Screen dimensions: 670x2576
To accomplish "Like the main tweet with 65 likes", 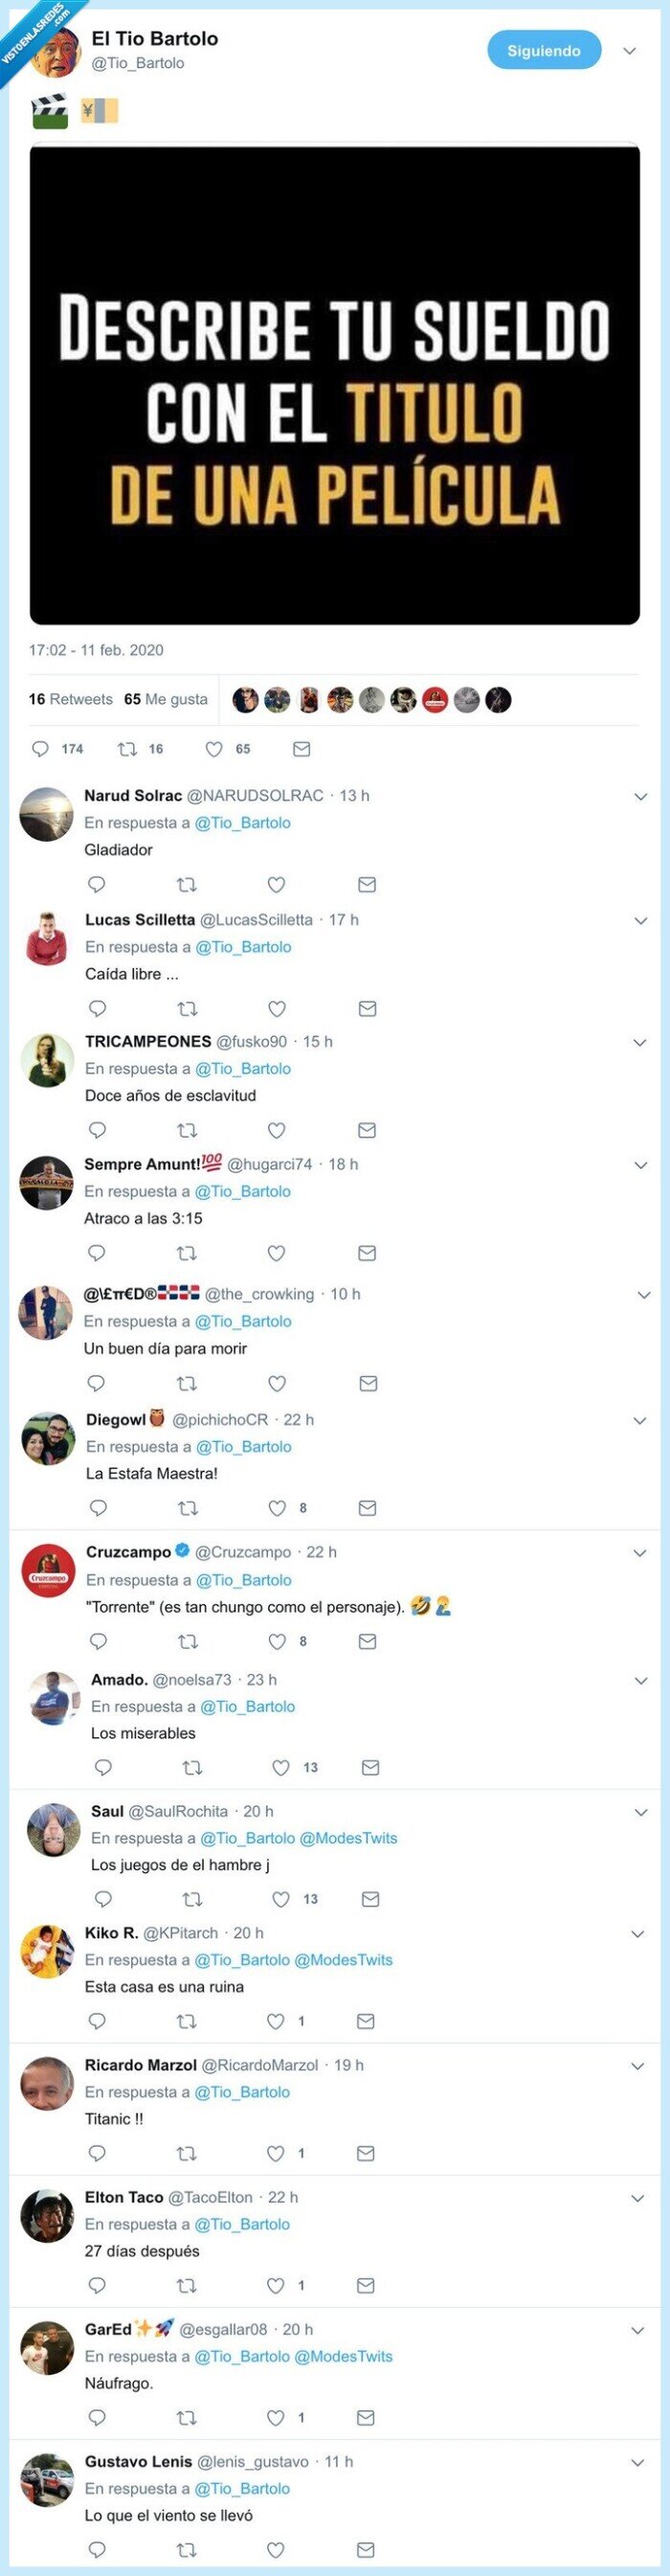I will pos(214,749).
